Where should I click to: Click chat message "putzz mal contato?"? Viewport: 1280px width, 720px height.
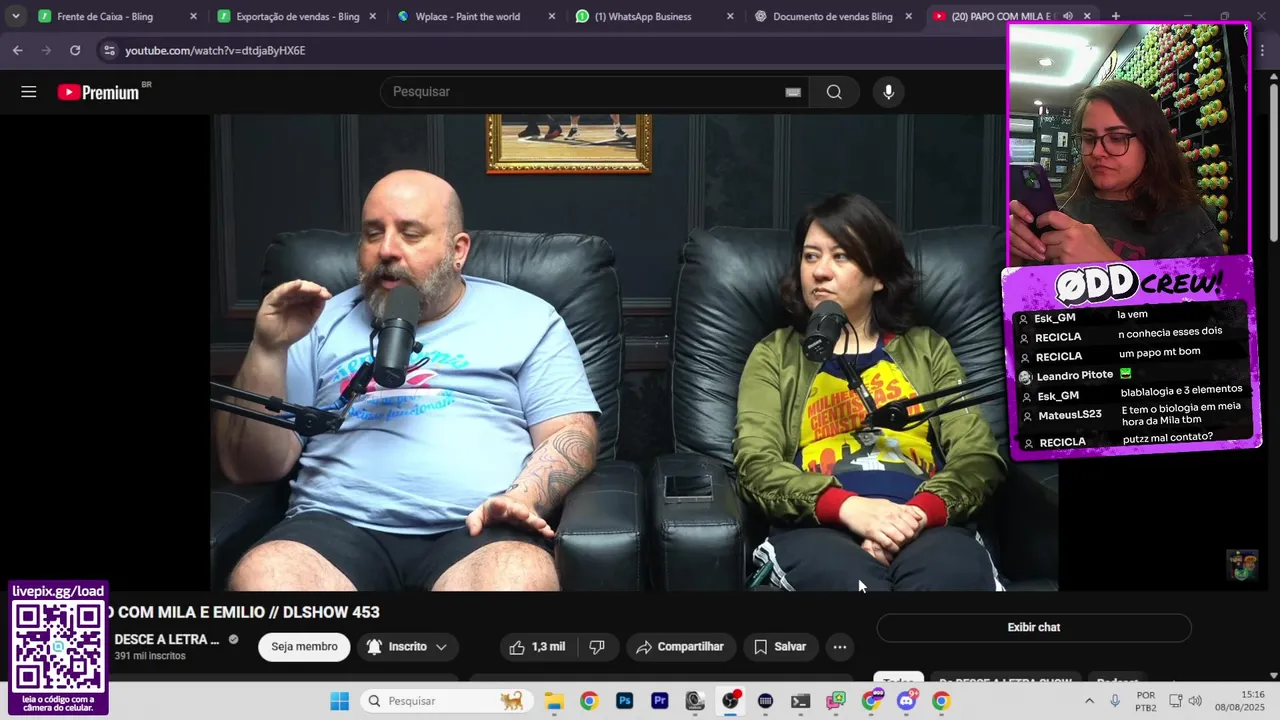point(1168,437)
